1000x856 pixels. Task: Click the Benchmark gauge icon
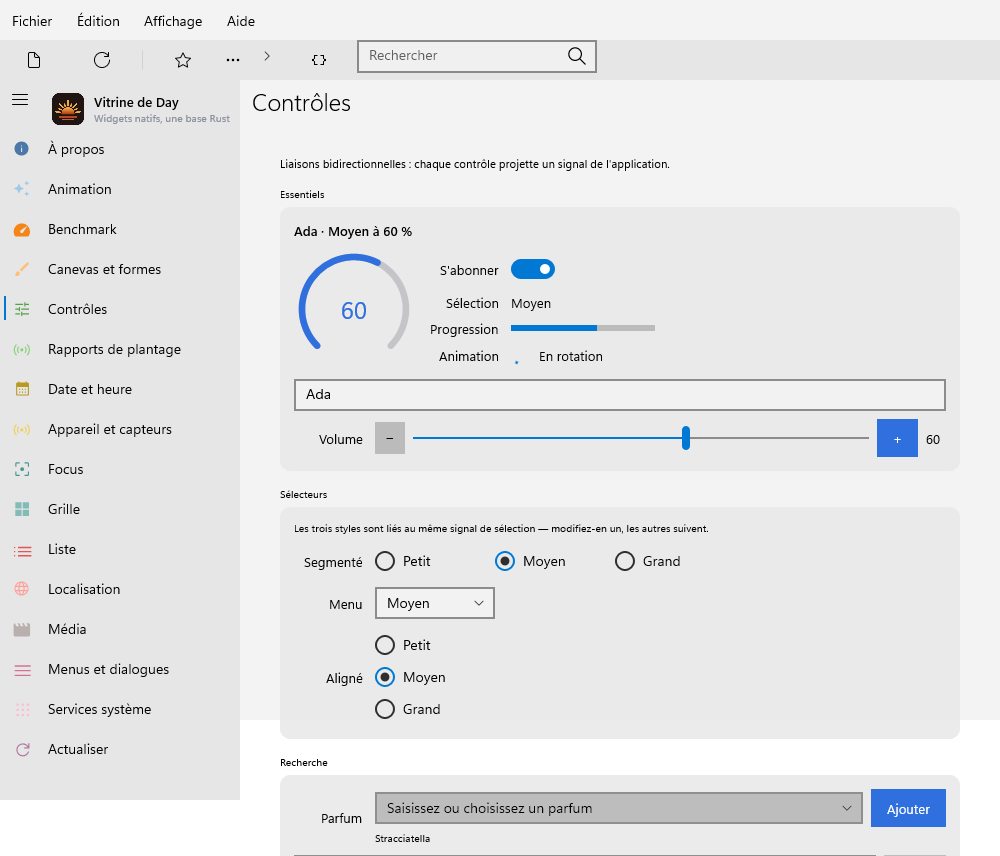point(22,229)
